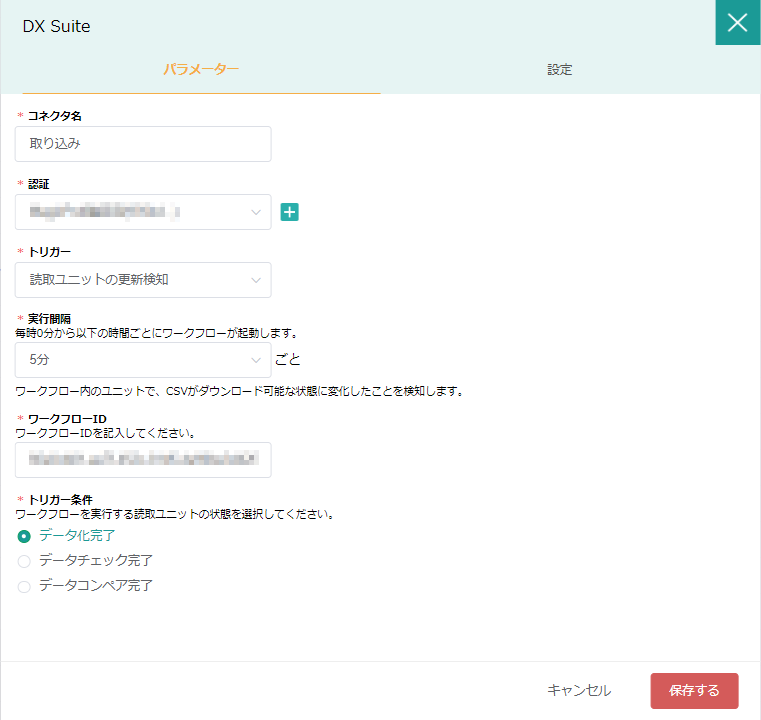This screenshot has width=761, height=720.
Task: Click the DX Suite title text
Action: click(x=56, y=26)
